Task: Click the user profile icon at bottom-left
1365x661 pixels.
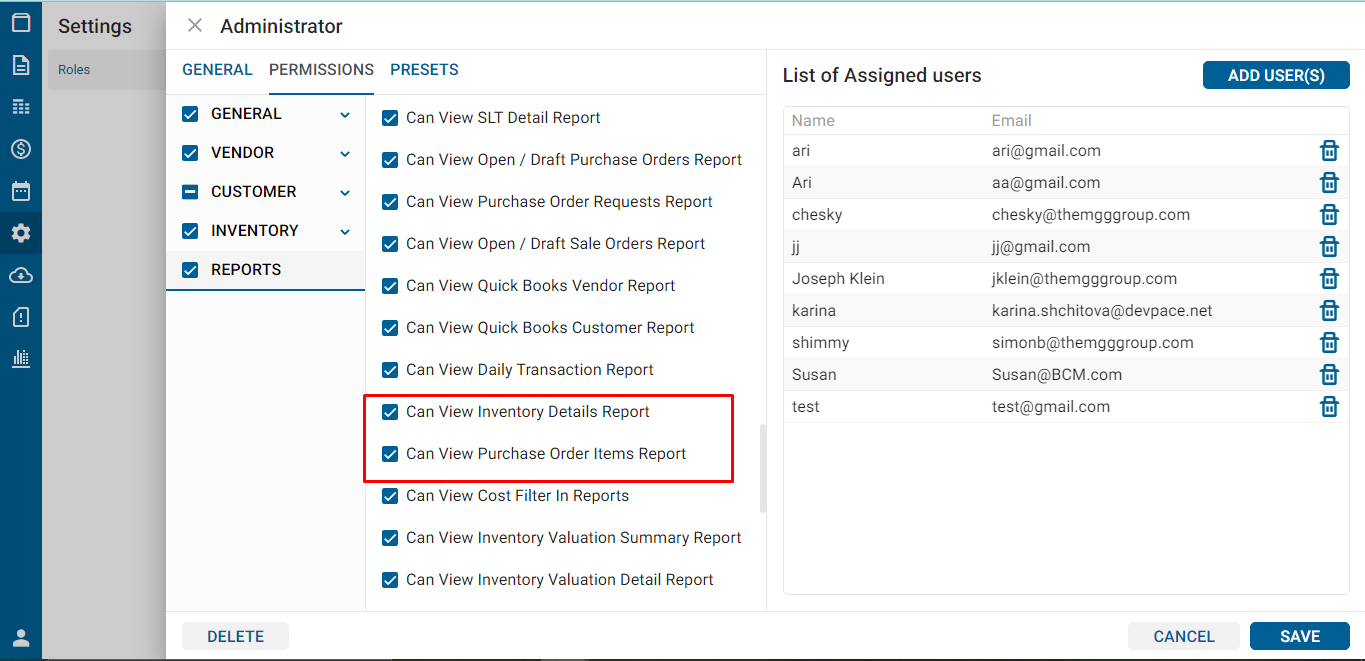Action: pos(21,638)
